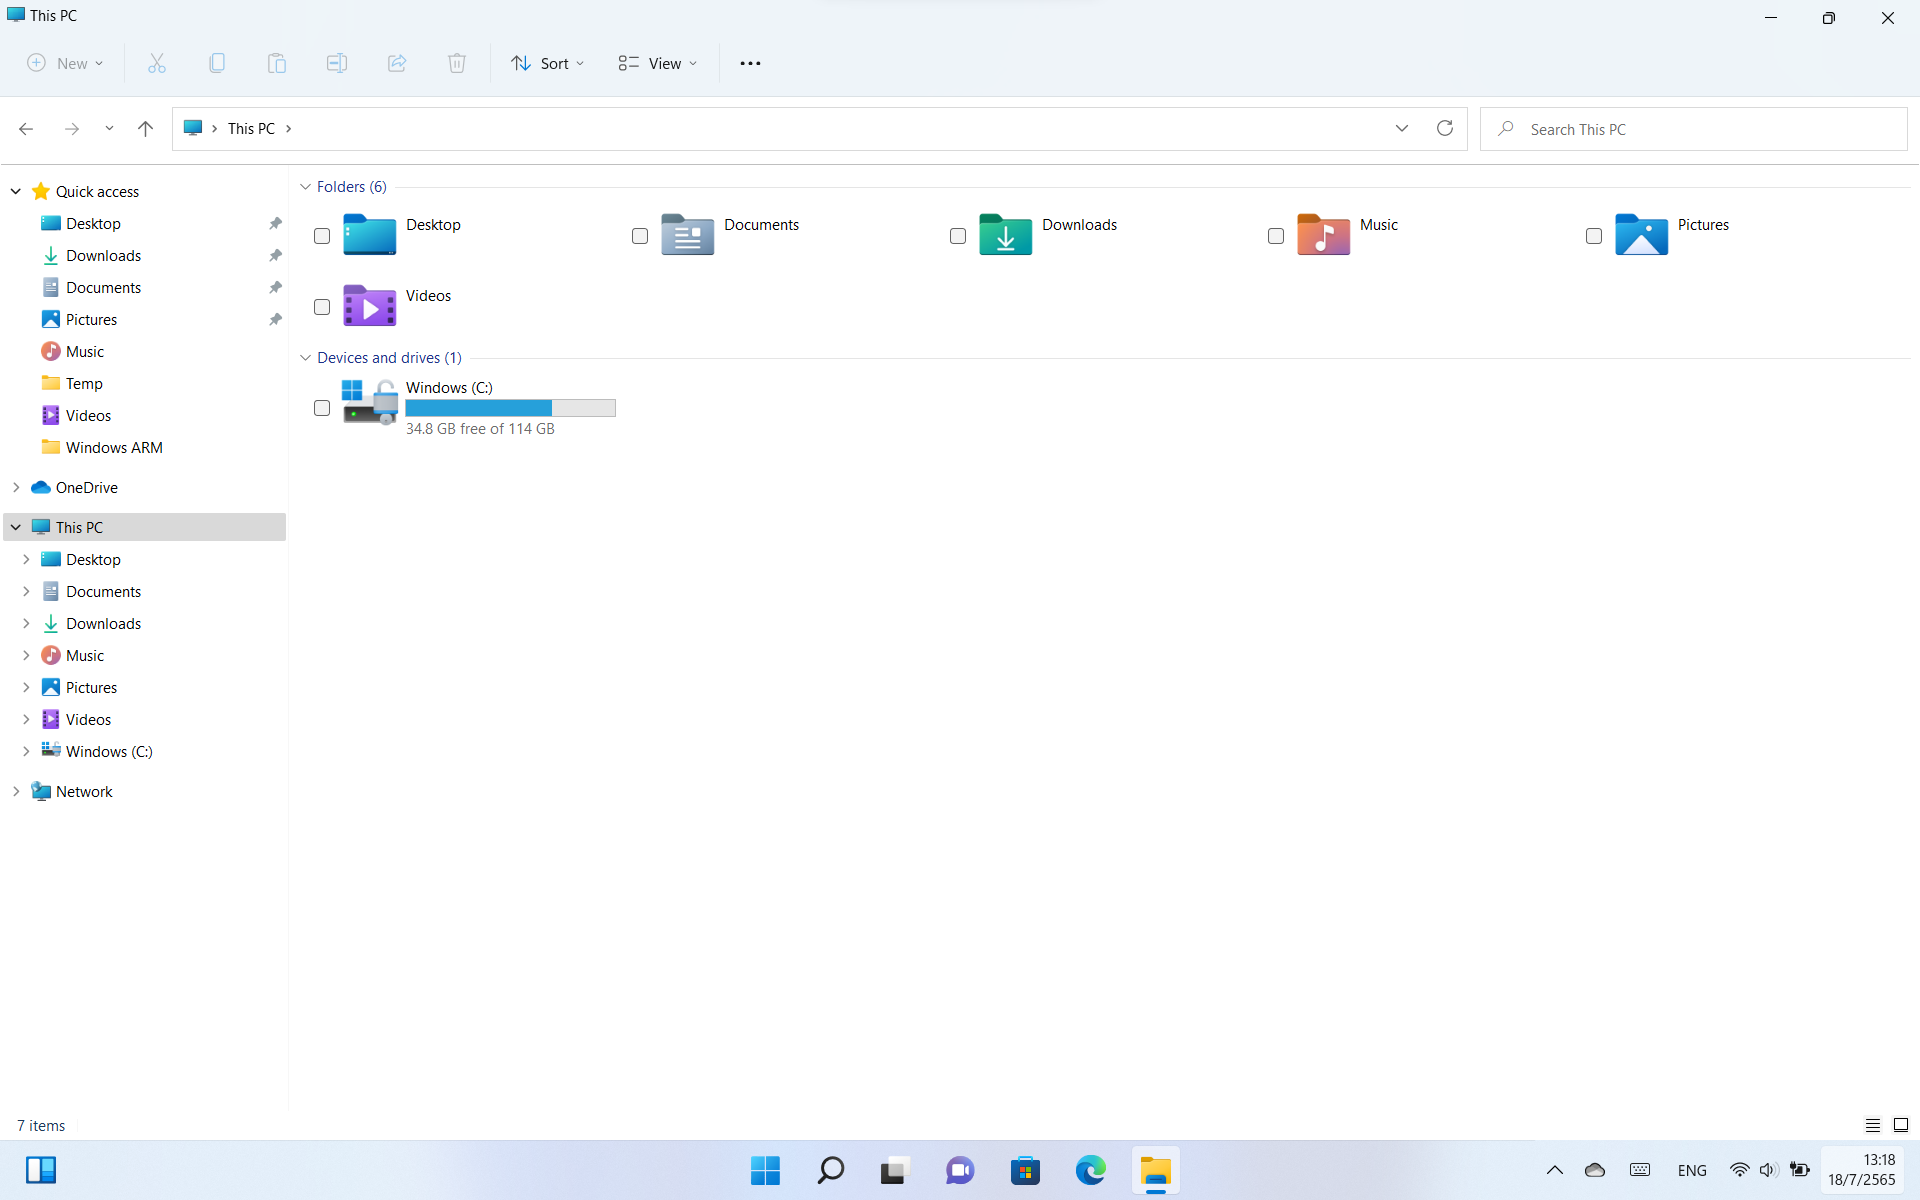Open the Downloads folder icon in Folders section
The height and width of the screenshot is (1200, 1920).
click(1005, 236)
